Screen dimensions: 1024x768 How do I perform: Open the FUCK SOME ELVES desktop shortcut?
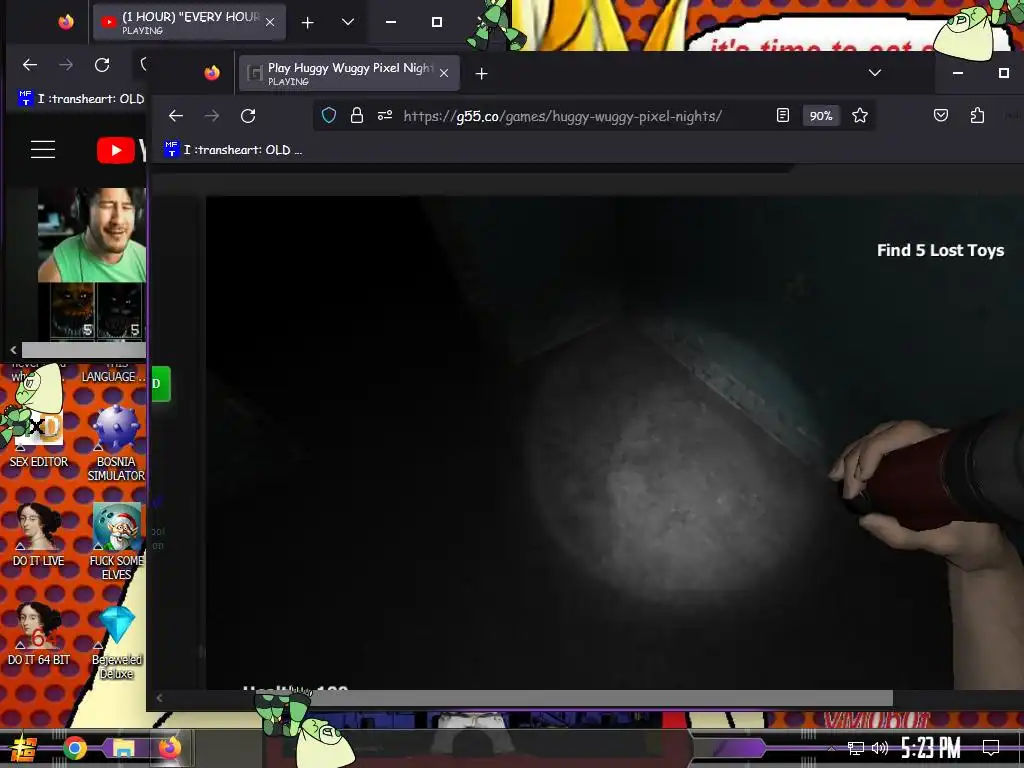coord(116,541)
